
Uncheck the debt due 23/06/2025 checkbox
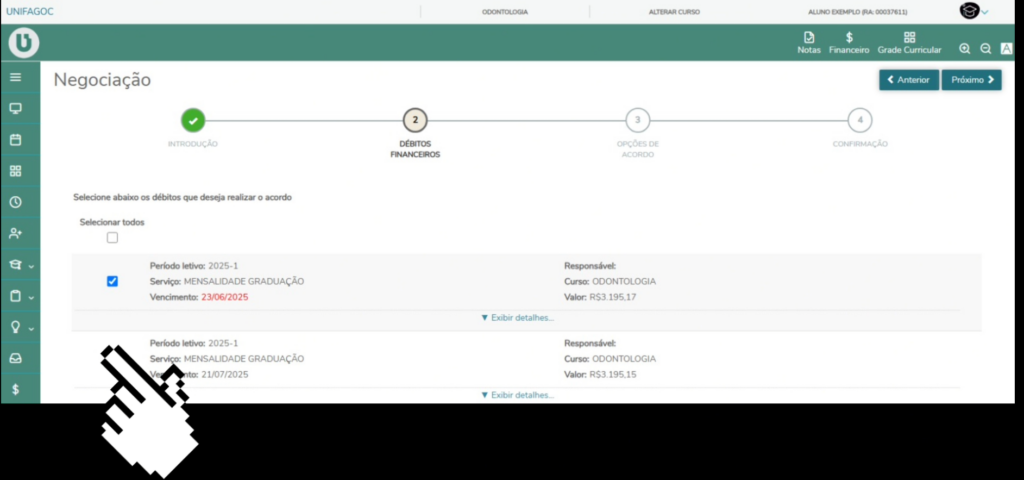coord(112,281)
